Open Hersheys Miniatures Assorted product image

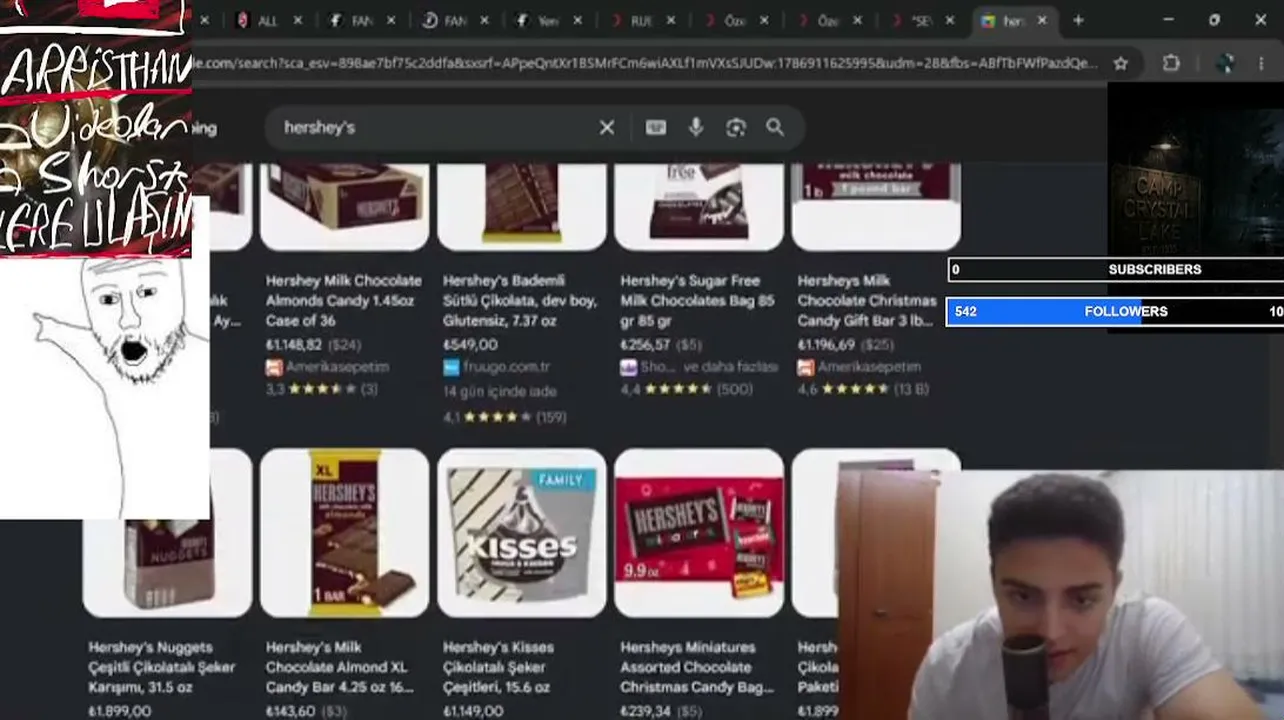point(699,533)
